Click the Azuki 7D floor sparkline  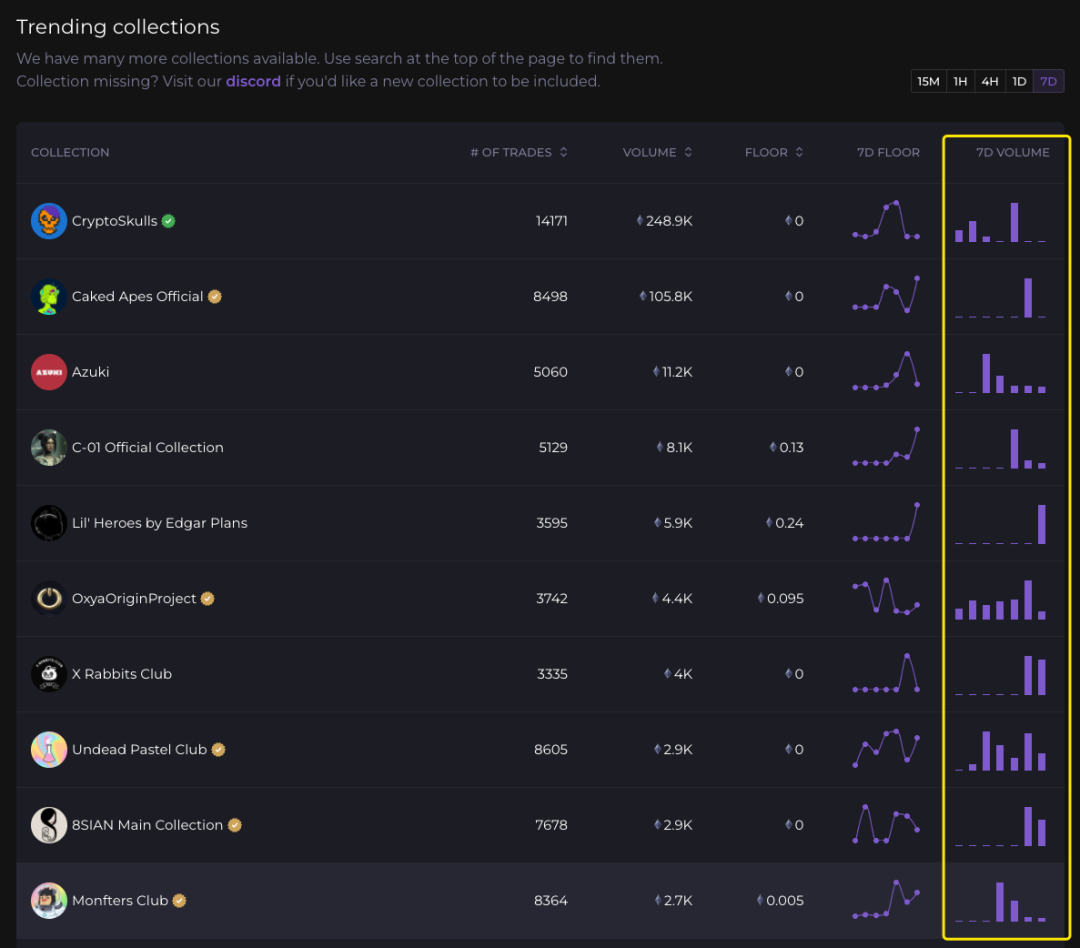[886, 371]
